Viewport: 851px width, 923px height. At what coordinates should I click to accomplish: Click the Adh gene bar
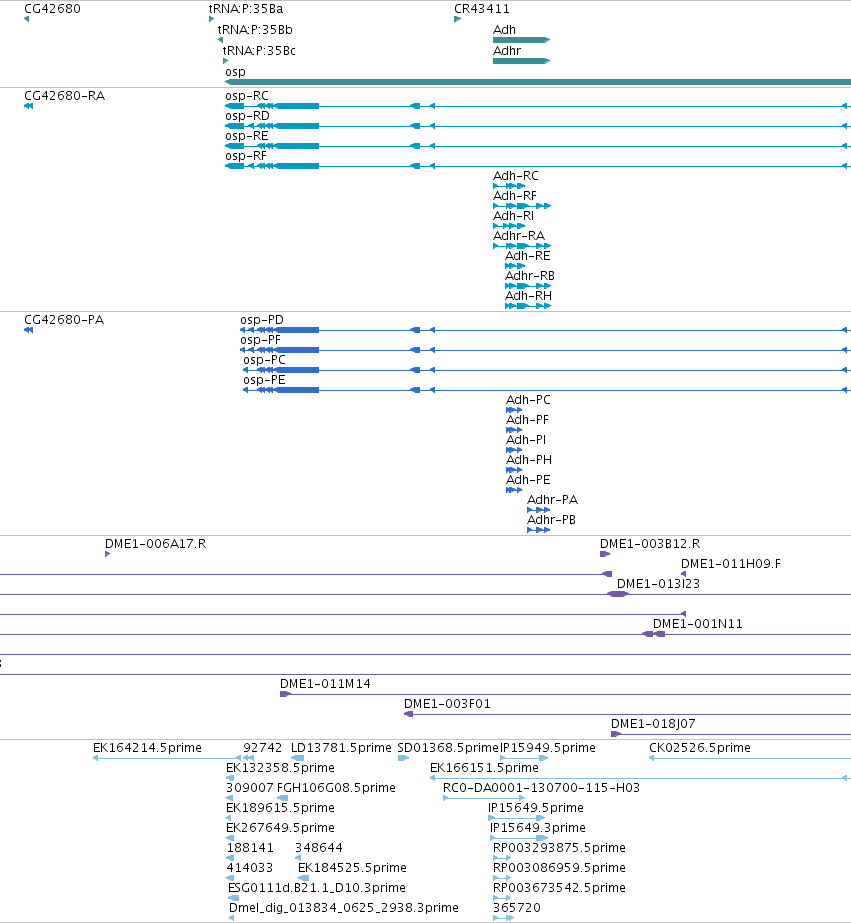521,40
